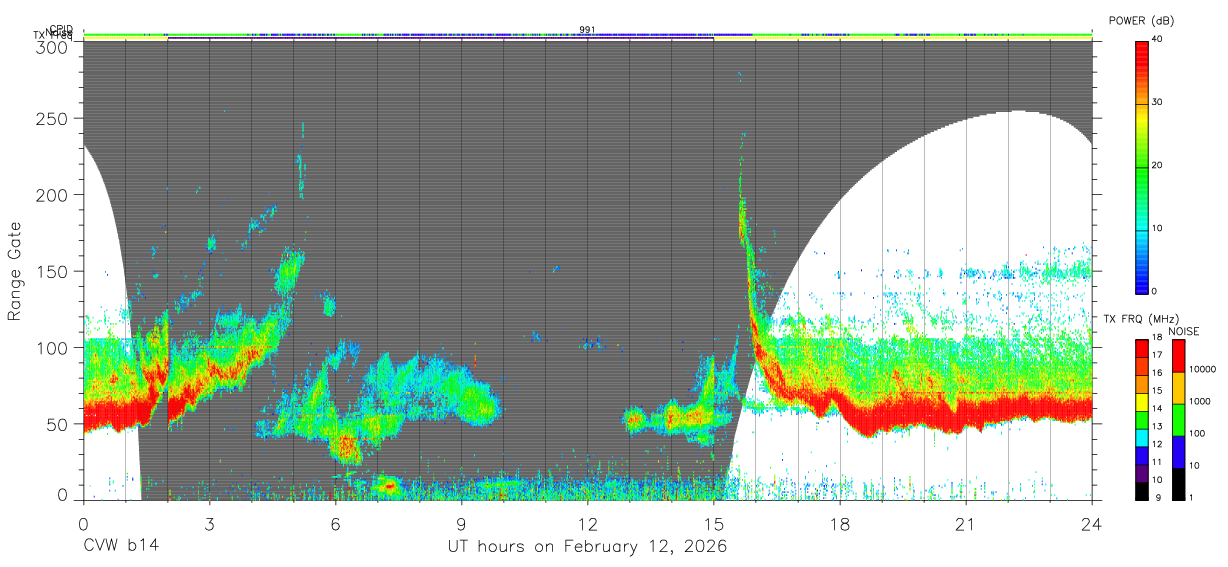Viewport: 1228px width, 567px height.
Task: Click the 10 label on the power scale
Action: coord(1158,228)
